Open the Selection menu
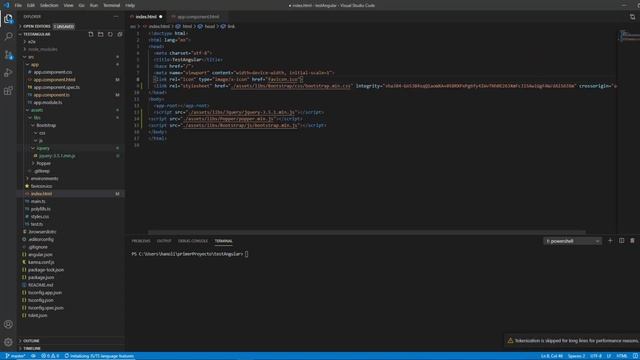 (x=49, y=5)
